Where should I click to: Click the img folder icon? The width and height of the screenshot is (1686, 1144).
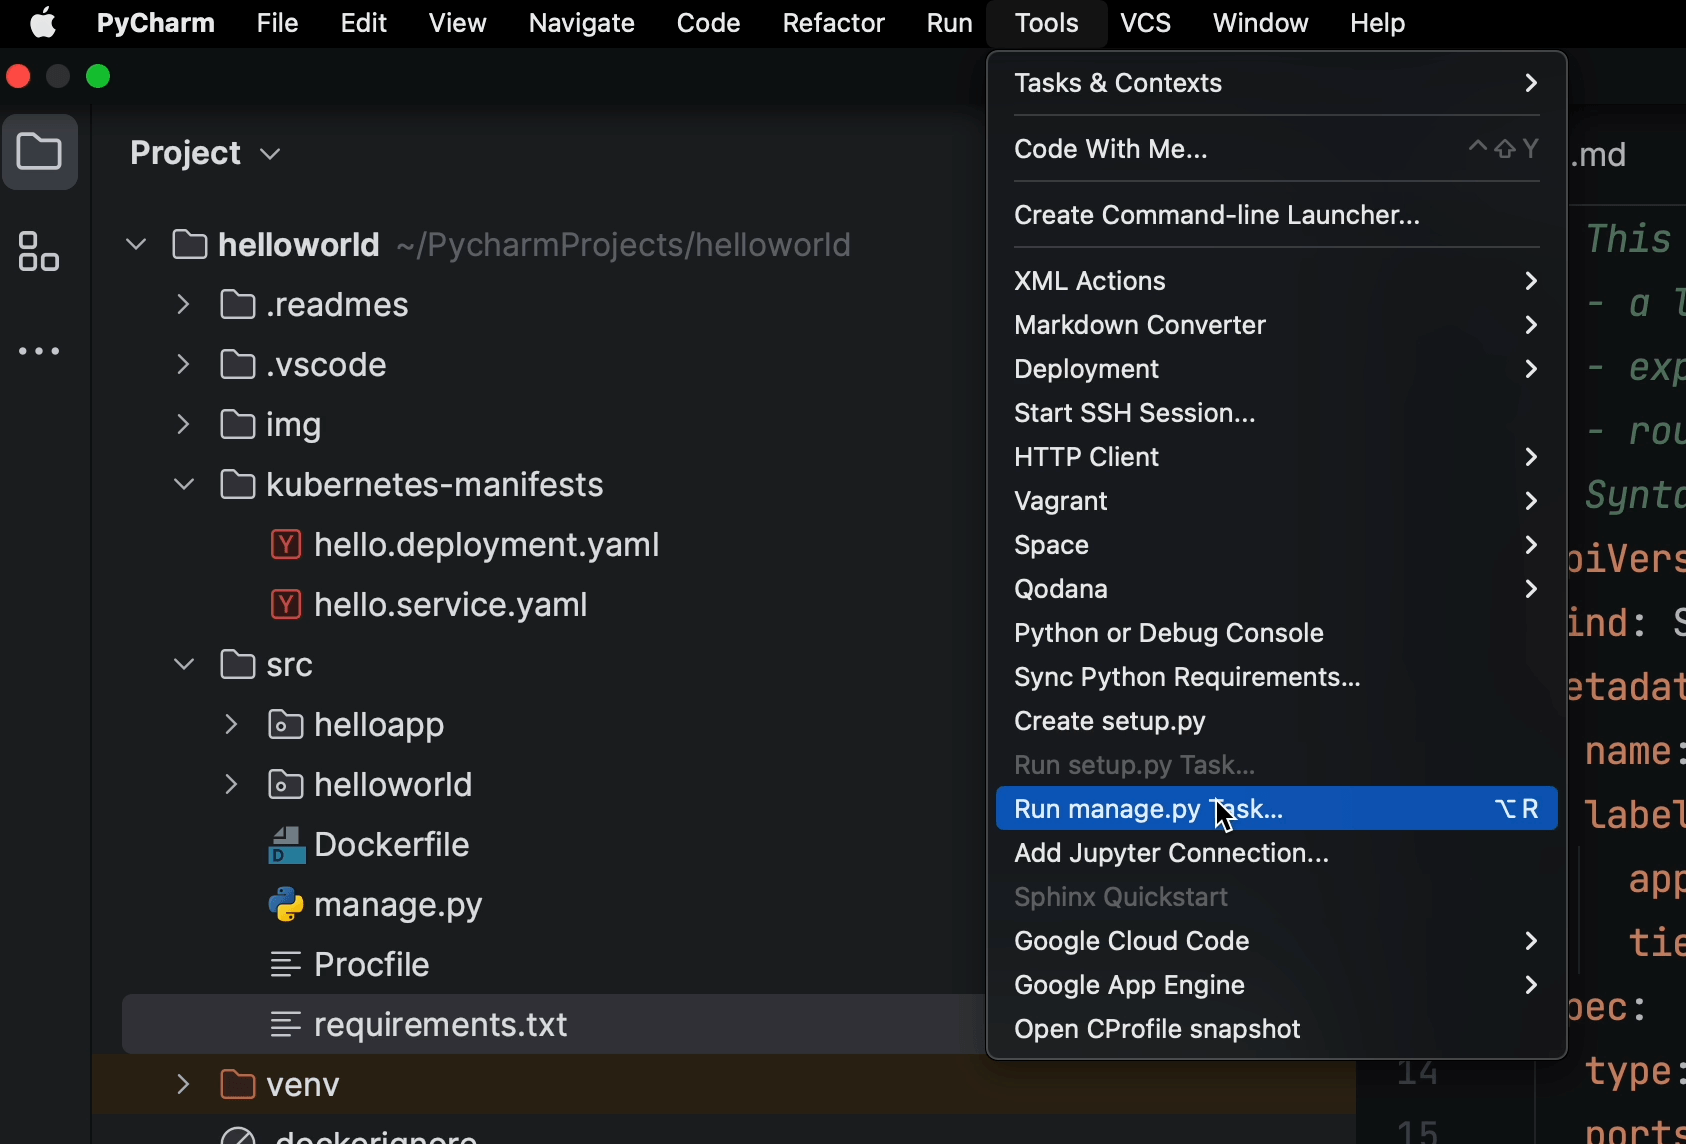point(236,424)
